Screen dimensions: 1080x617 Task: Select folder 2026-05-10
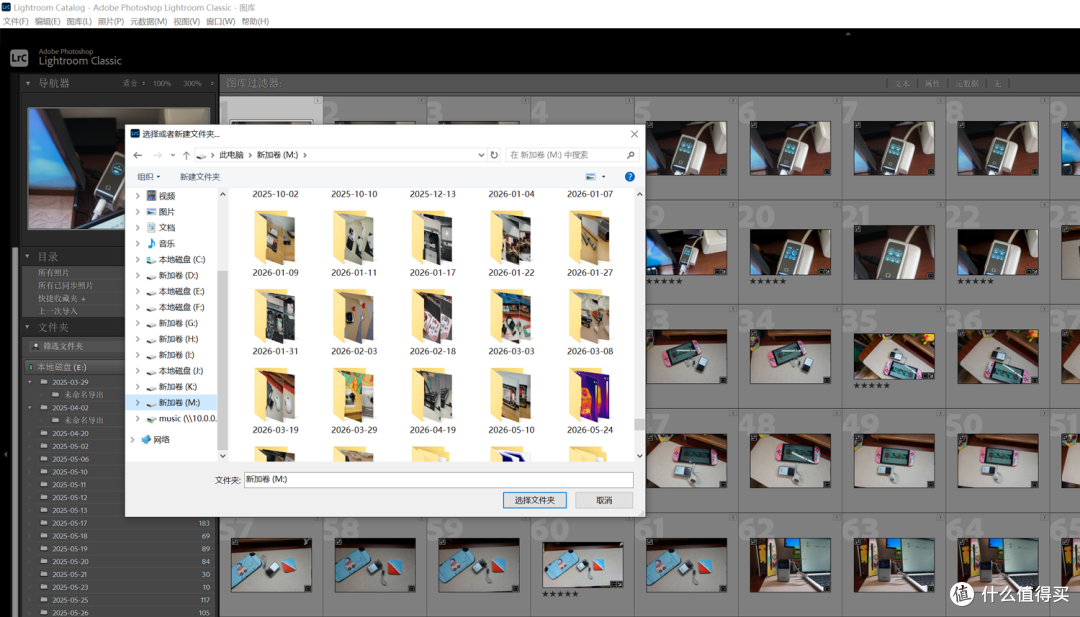(511, 401)
